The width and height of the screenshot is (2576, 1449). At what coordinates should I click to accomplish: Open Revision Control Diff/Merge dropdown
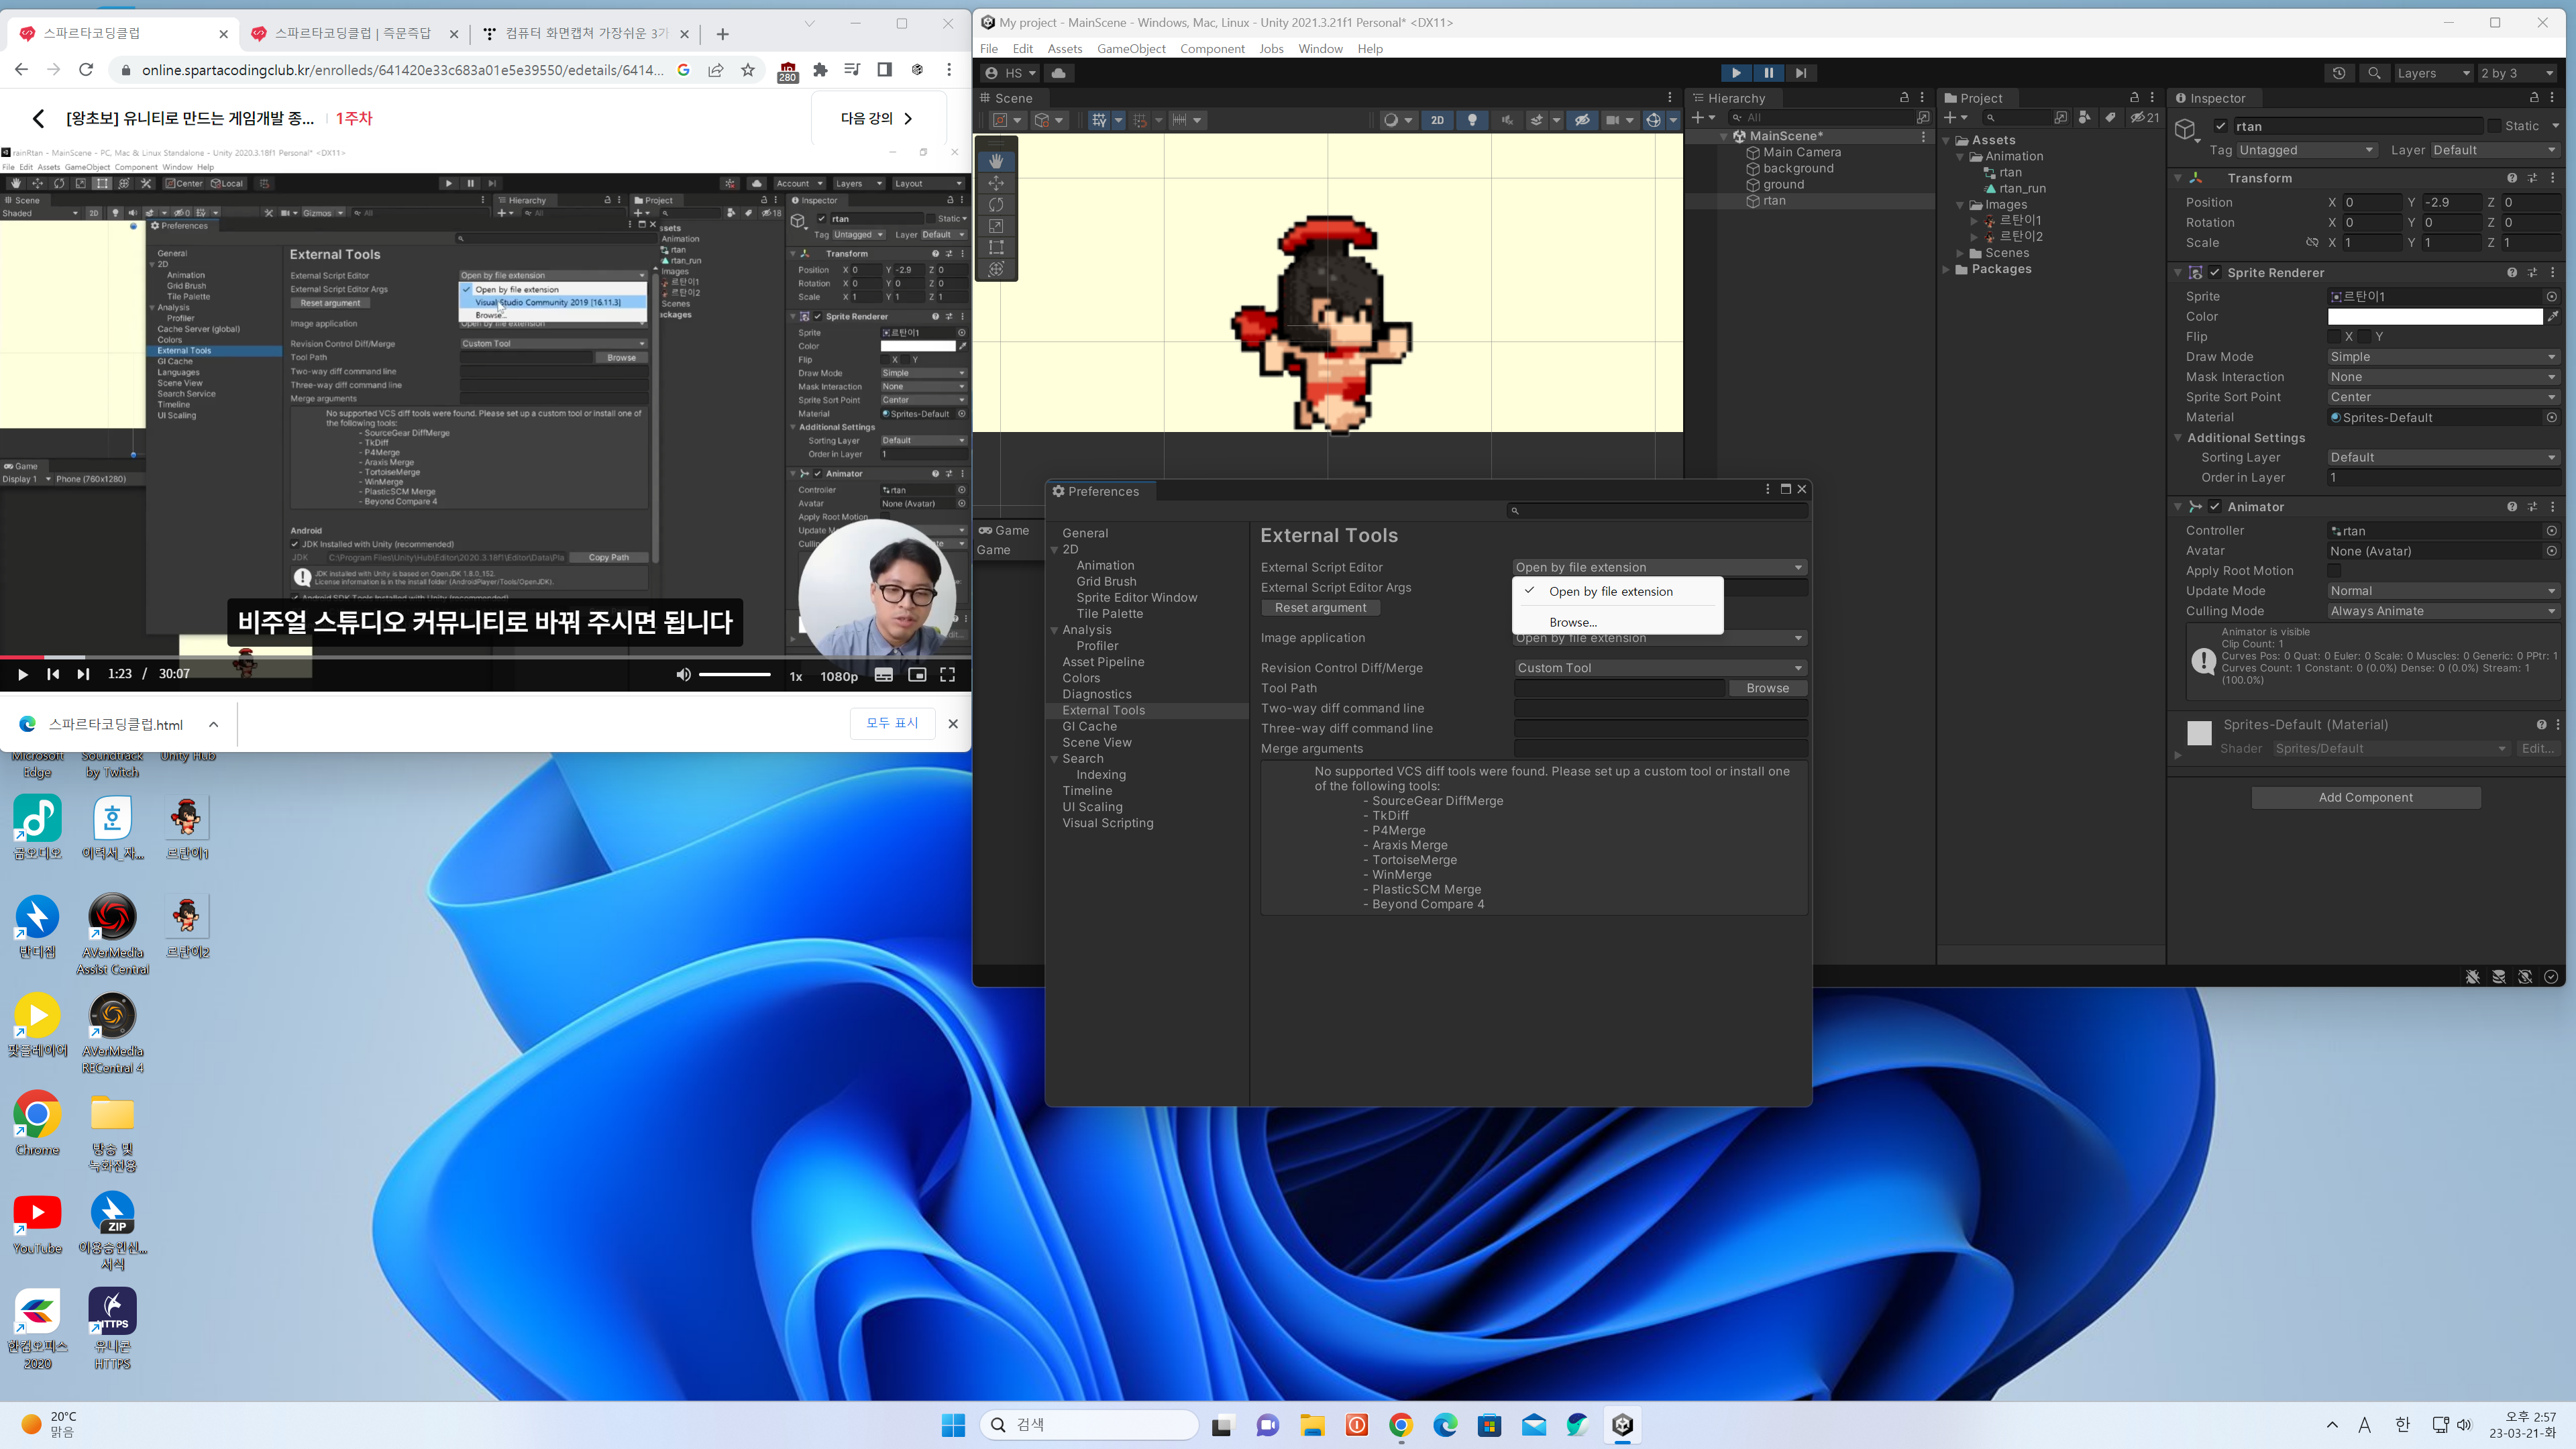pos(1659,668)
